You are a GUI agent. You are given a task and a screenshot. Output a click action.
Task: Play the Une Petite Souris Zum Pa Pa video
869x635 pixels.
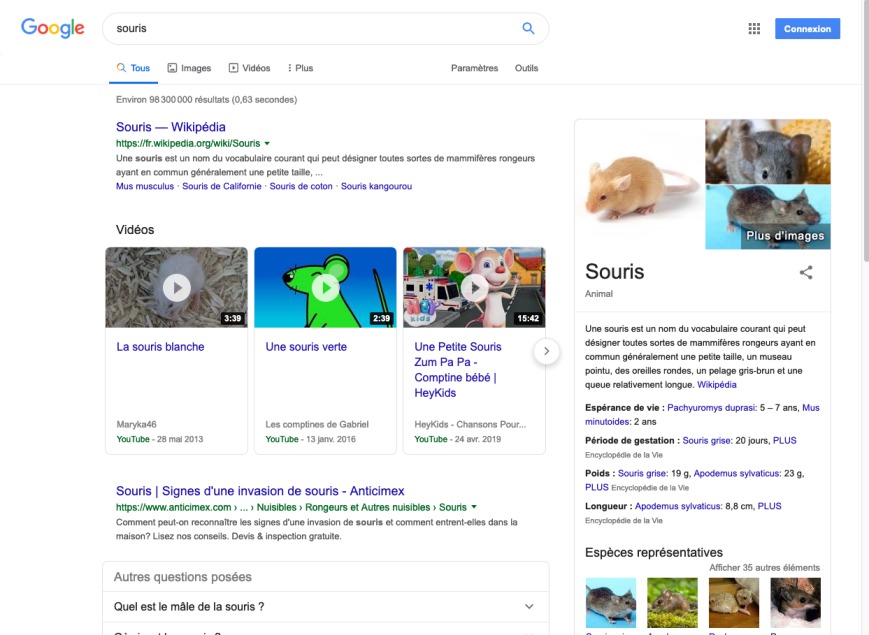(474, 288)
